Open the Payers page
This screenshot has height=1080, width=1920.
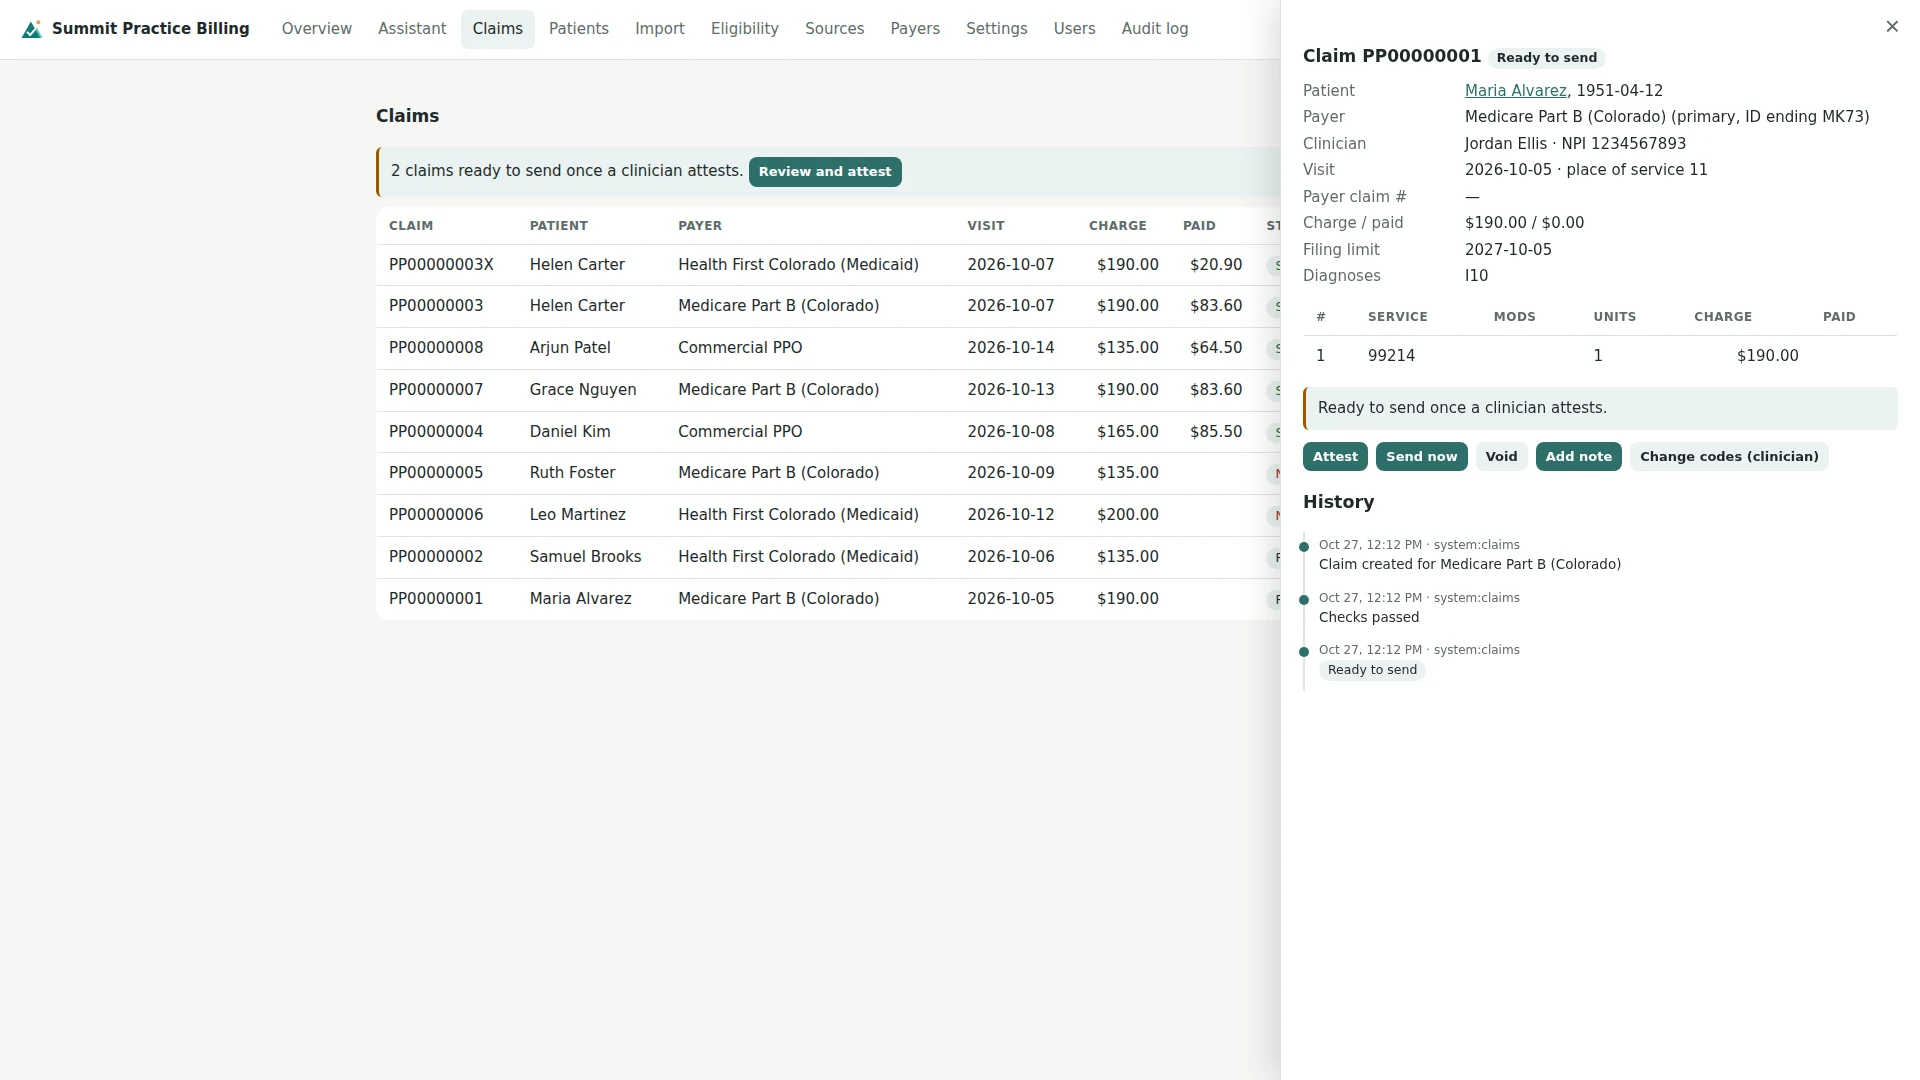click(x=914, y=29)
